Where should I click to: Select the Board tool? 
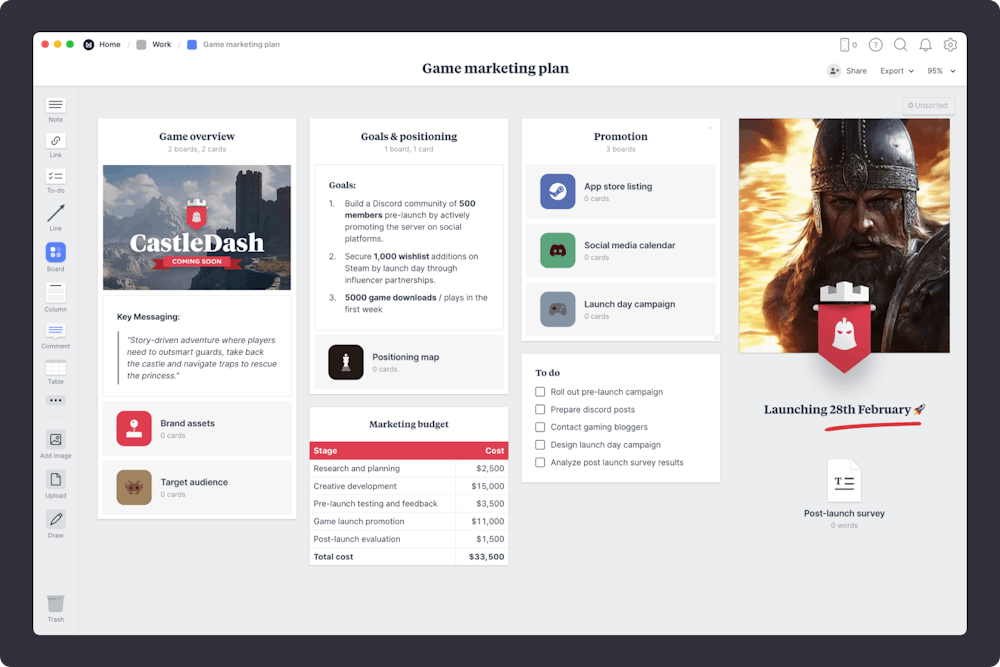55,251
